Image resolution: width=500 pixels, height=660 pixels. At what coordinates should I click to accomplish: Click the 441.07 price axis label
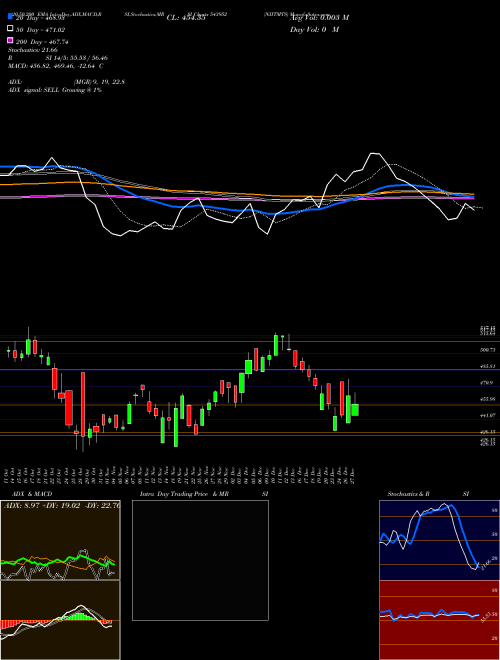coord(488,415)
